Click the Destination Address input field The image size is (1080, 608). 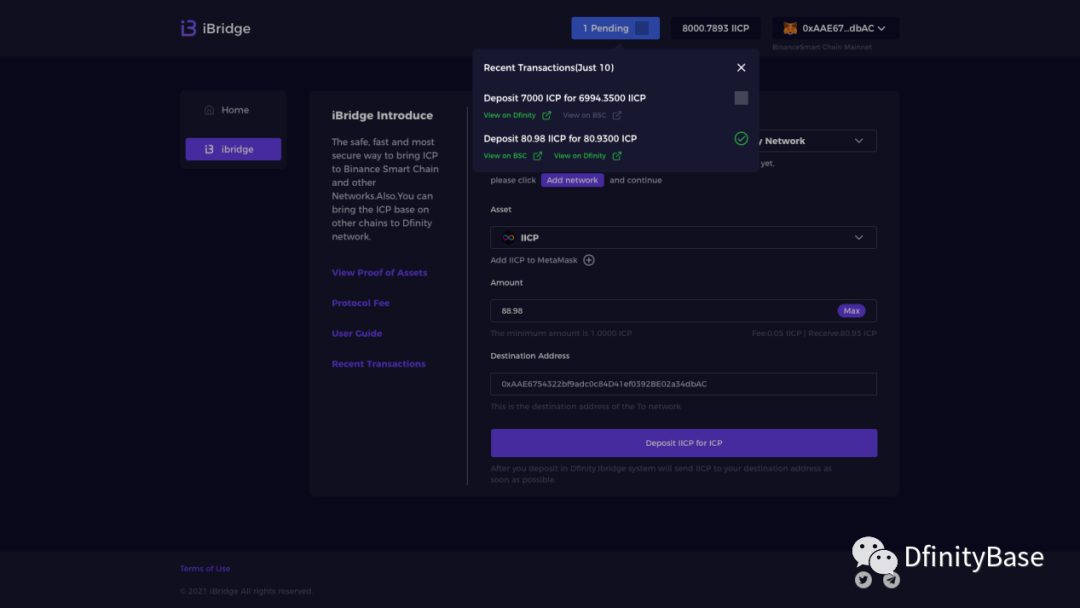click(683, 384)
